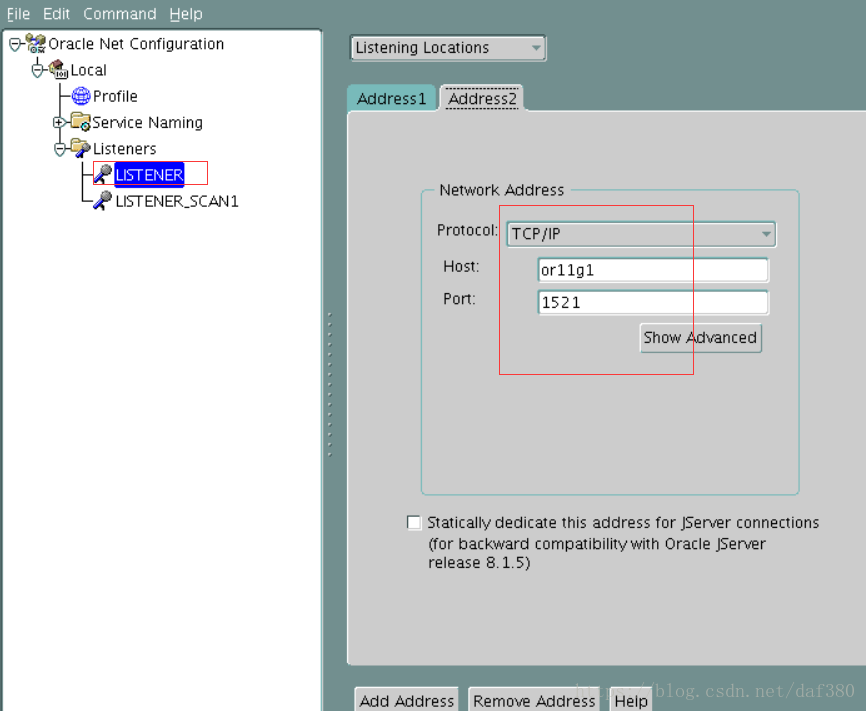Select the Service Naming tree label
The width and height of the screenshot is (866, 711).
click(x=147, y=122)
